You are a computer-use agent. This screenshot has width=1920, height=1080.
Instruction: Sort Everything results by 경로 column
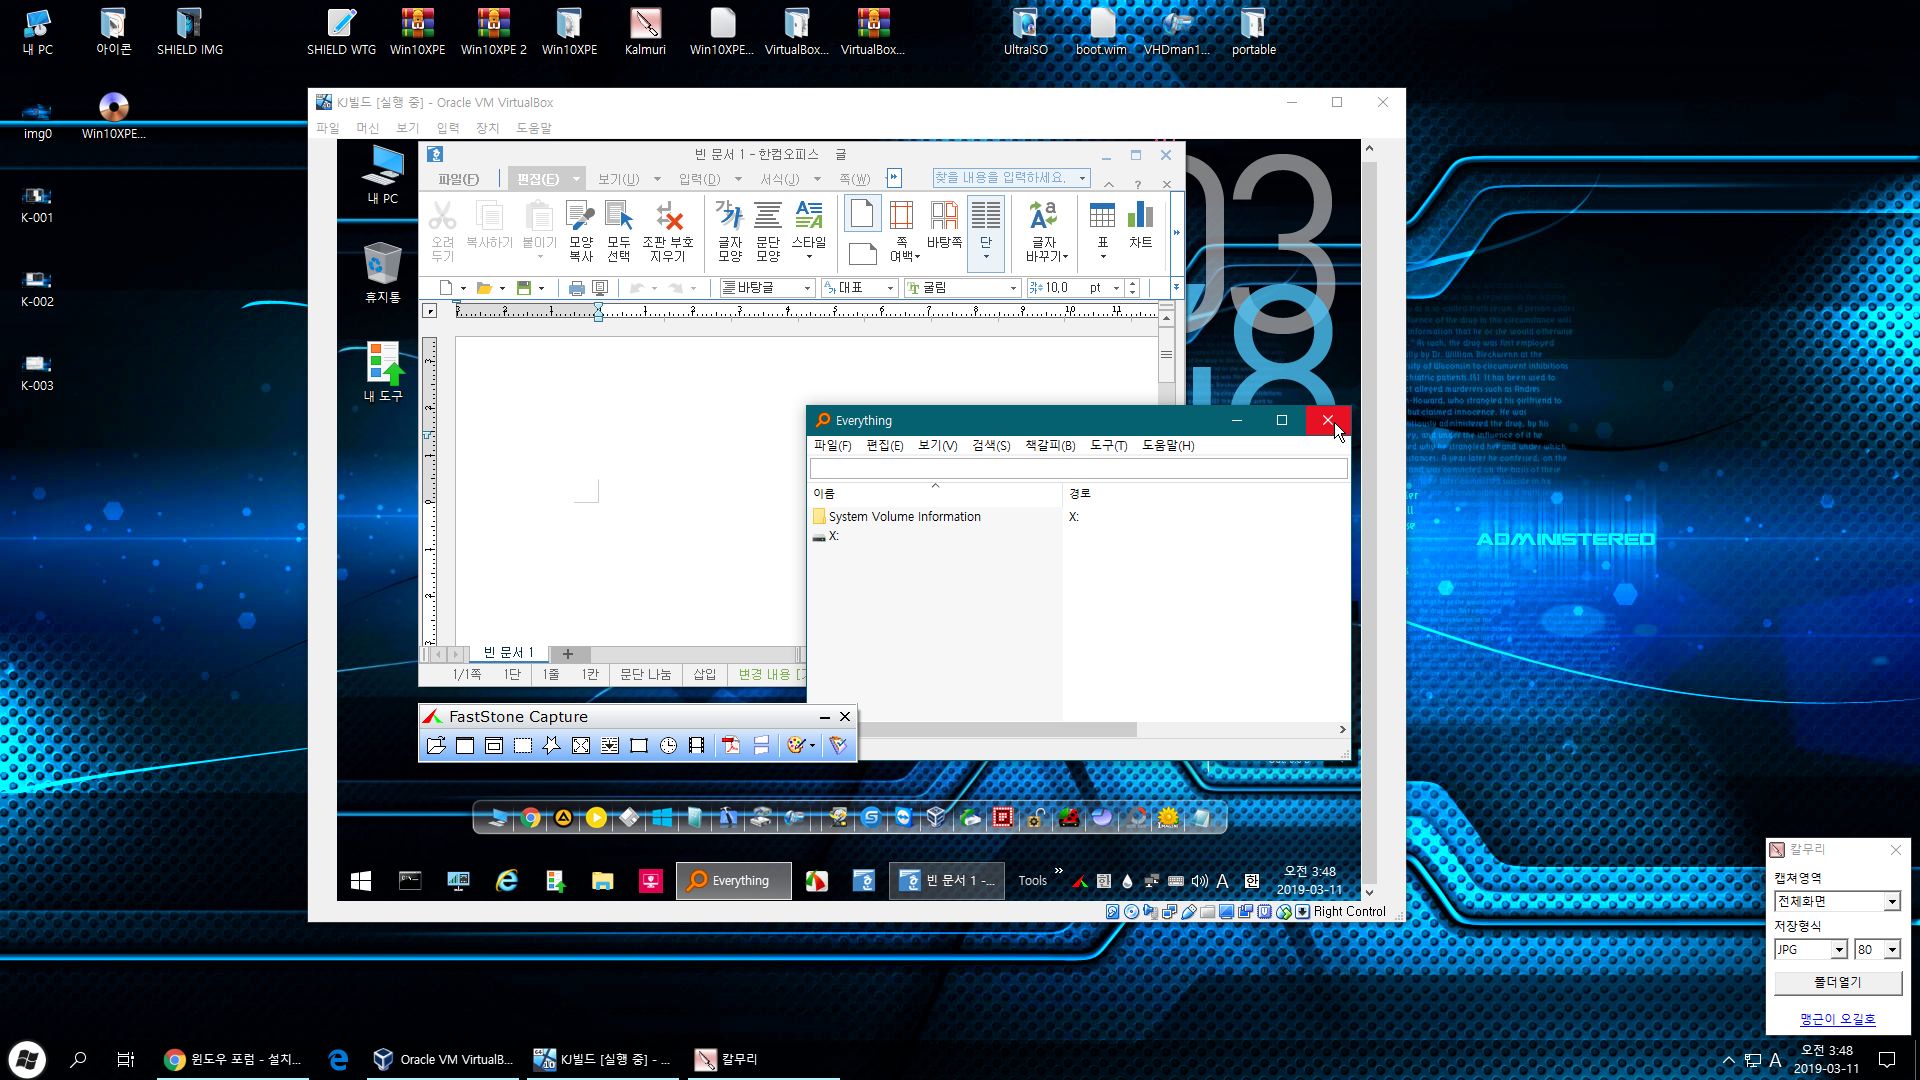click(x=1205, y=494)
